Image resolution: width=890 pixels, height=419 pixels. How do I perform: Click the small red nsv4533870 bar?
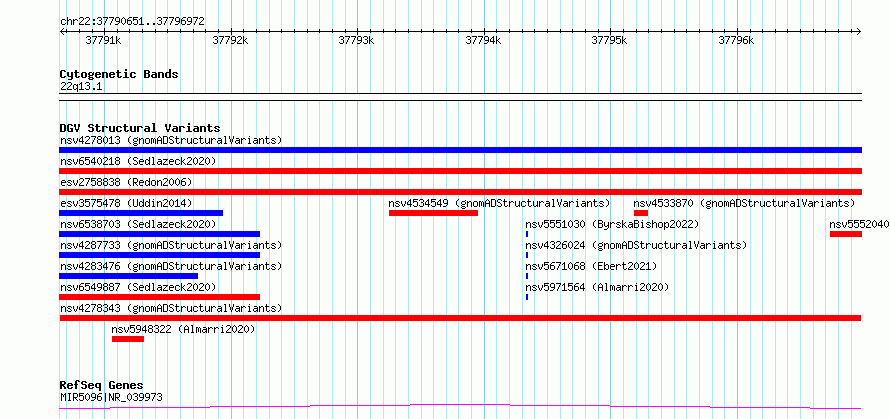pyautogui.click(x=641, y=213)
